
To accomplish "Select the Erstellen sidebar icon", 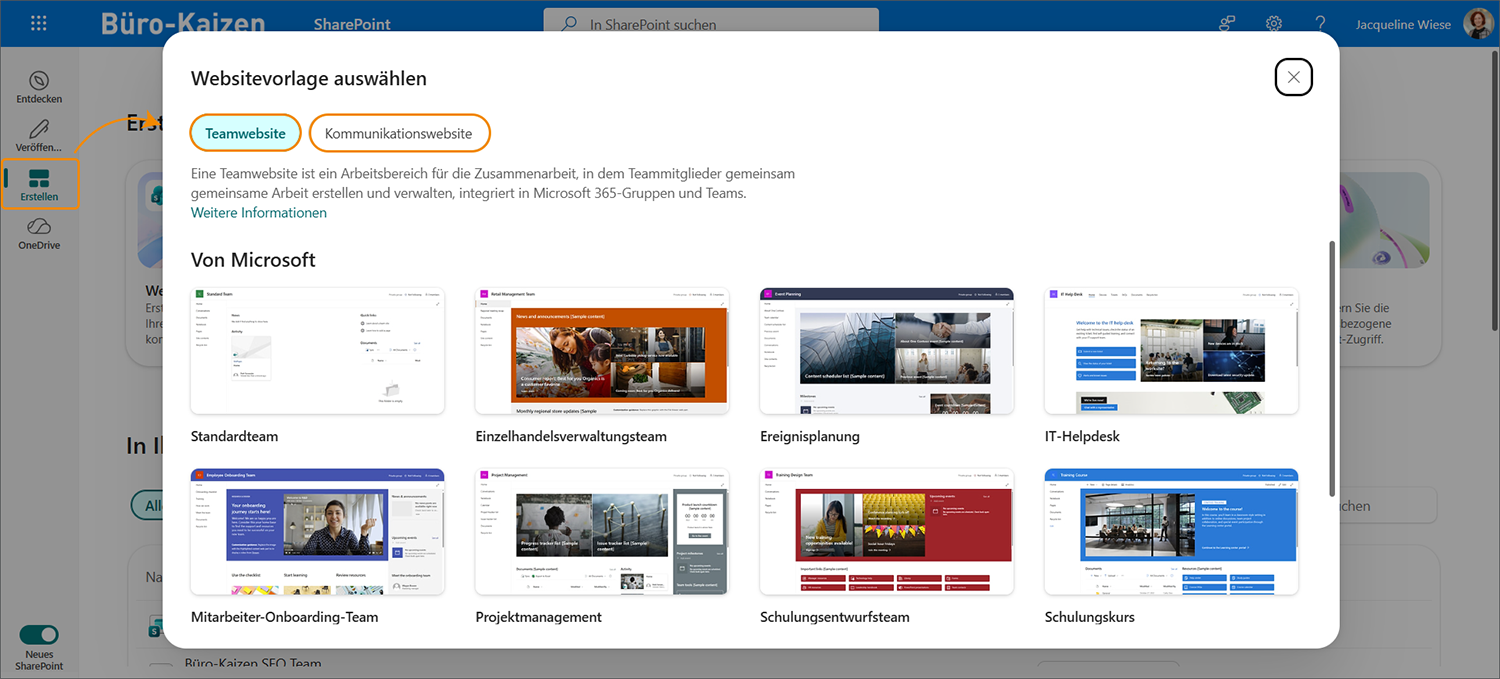I will pyautogui.click(x=39, y=184).
